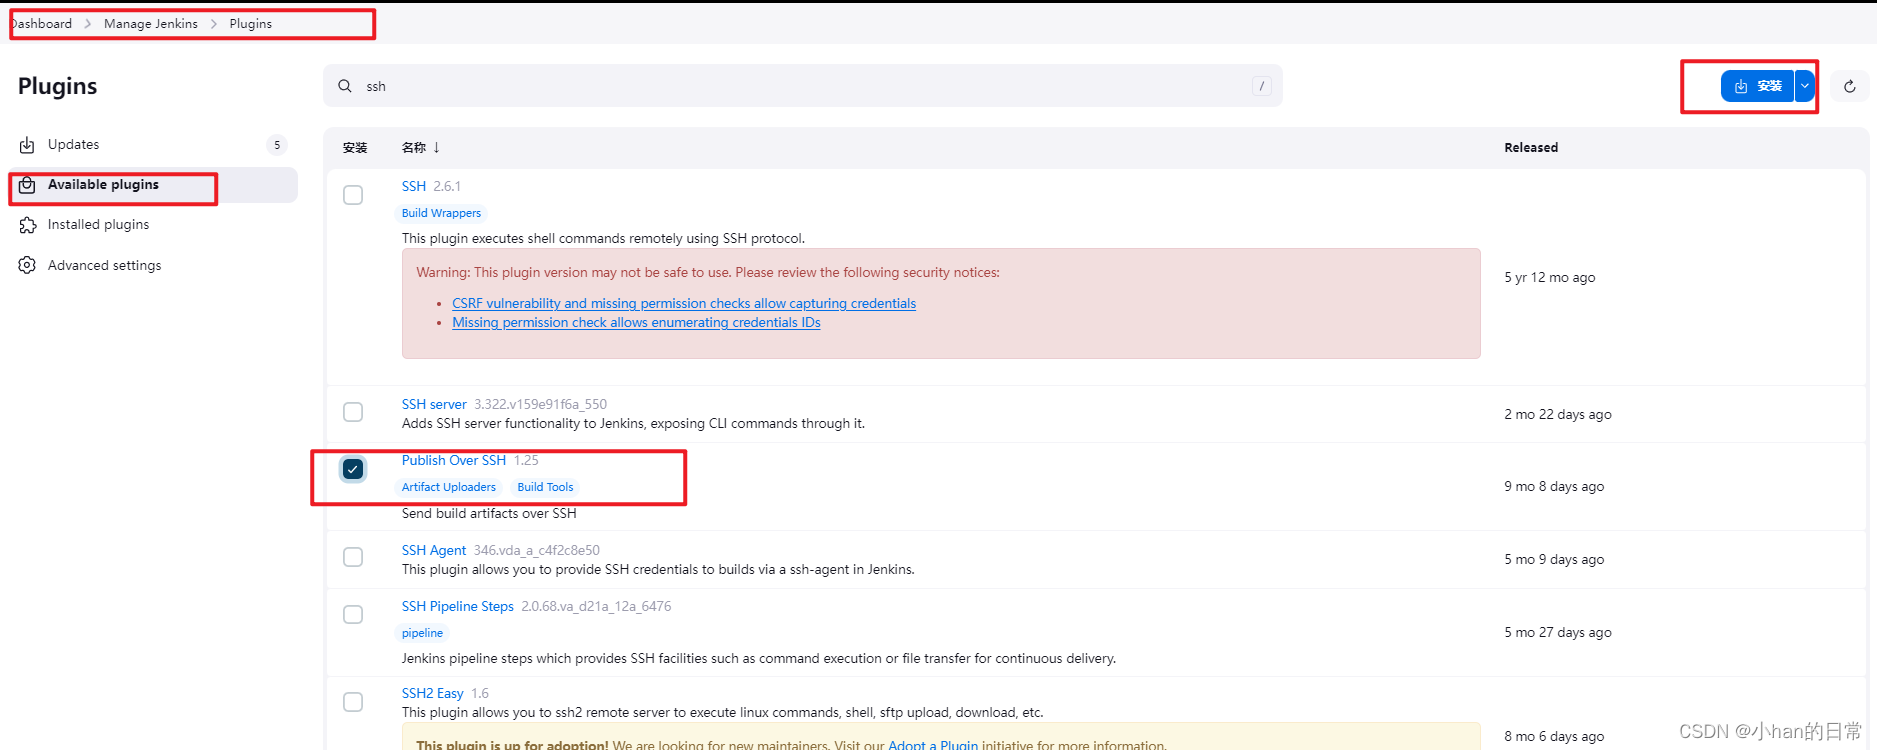Click version text 3.322.v159e91f6a_550
This screenshot has height=750, width=1877.
pyautogui.click(x=540, y=404)
